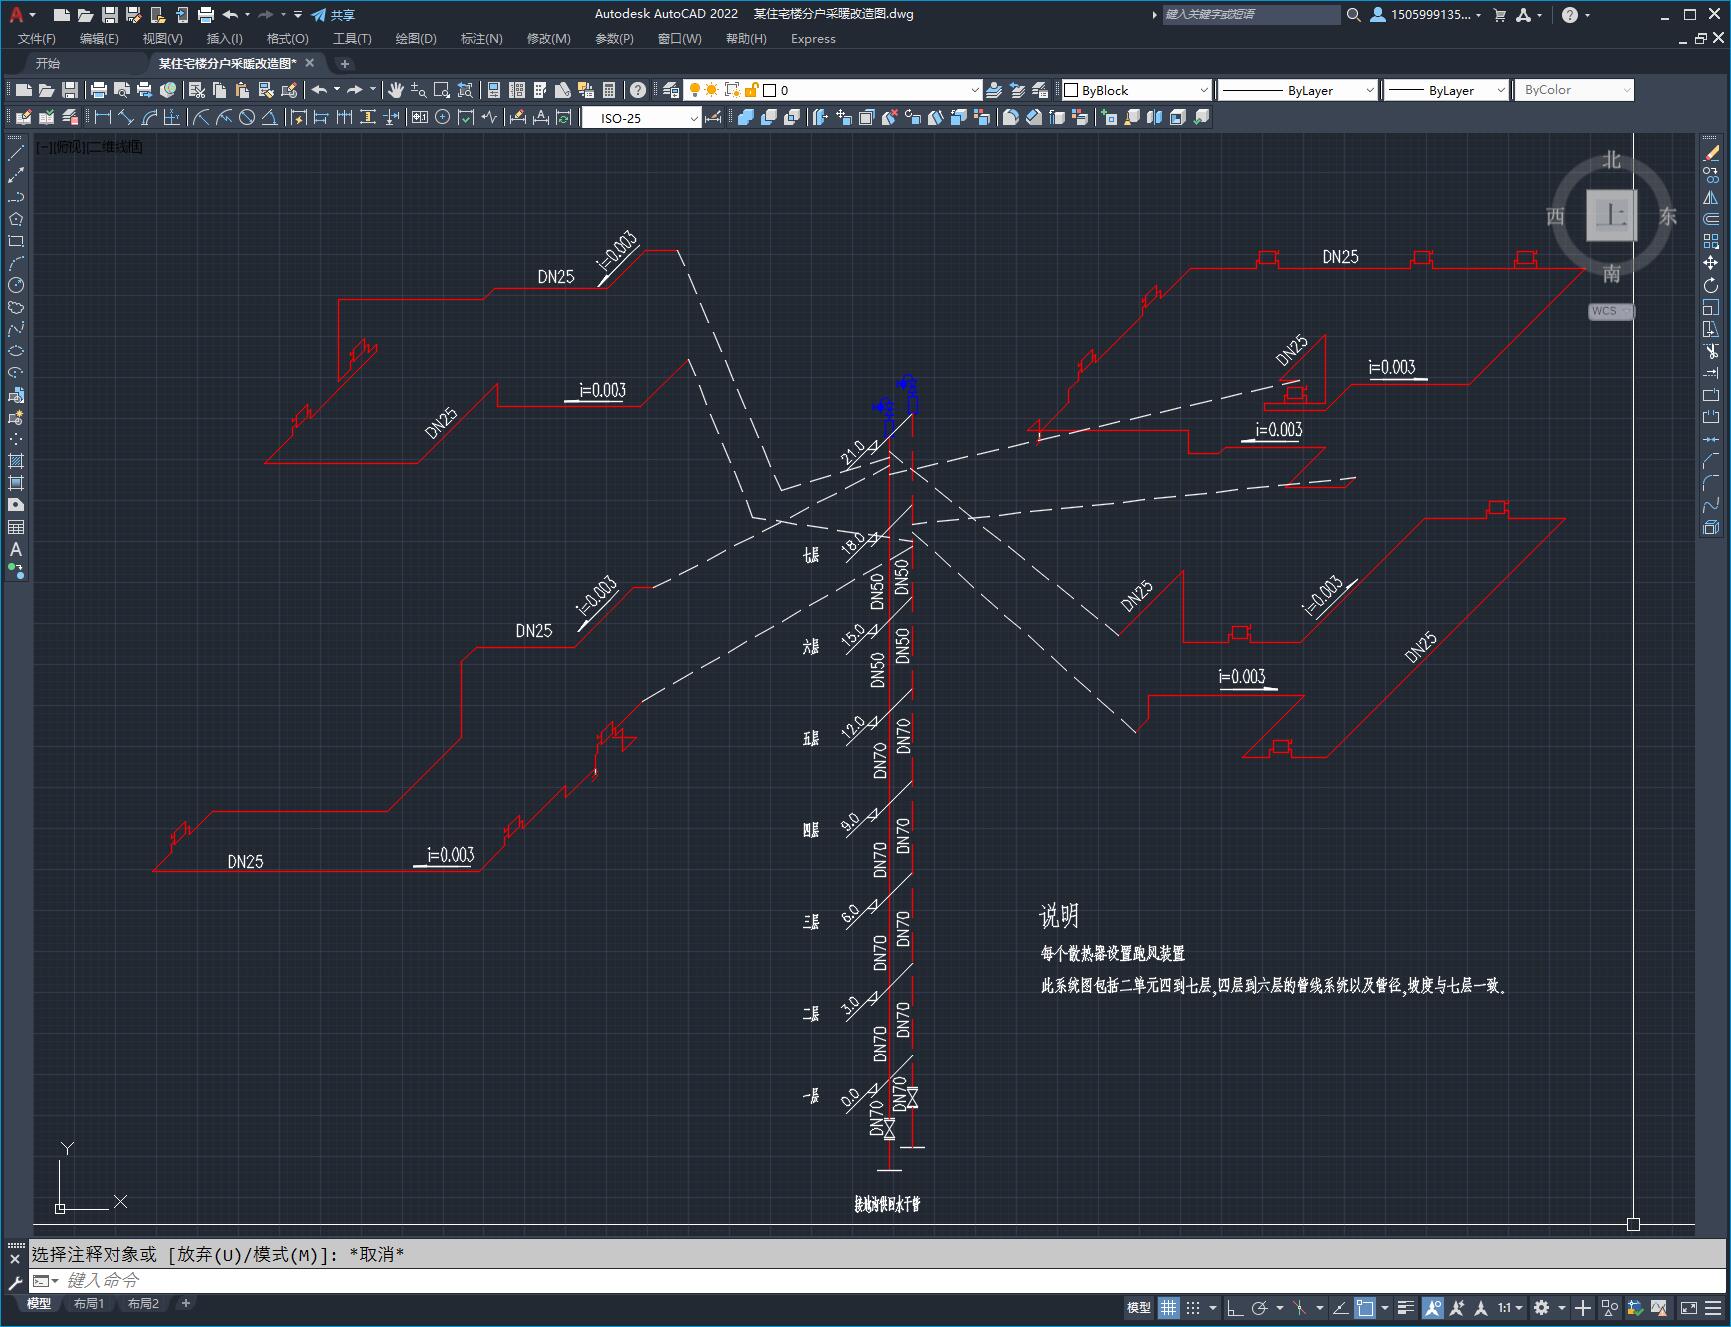Toggle isometric drafting in status bar

(1300, 1307)
